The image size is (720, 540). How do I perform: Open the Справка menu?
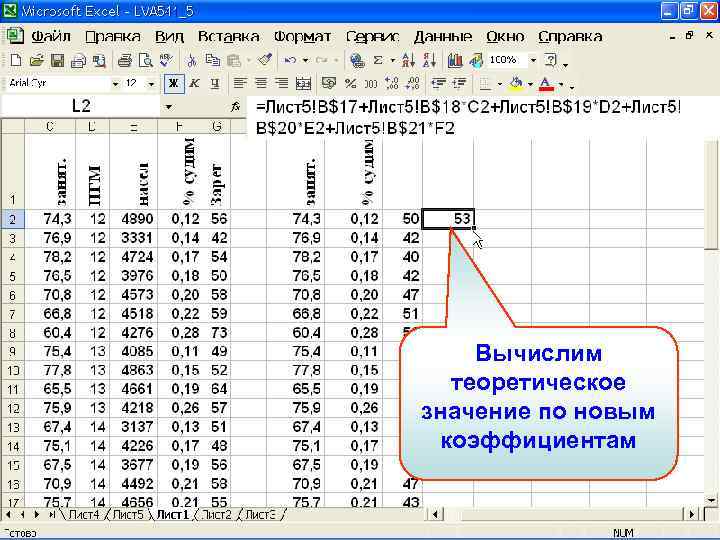570,36
